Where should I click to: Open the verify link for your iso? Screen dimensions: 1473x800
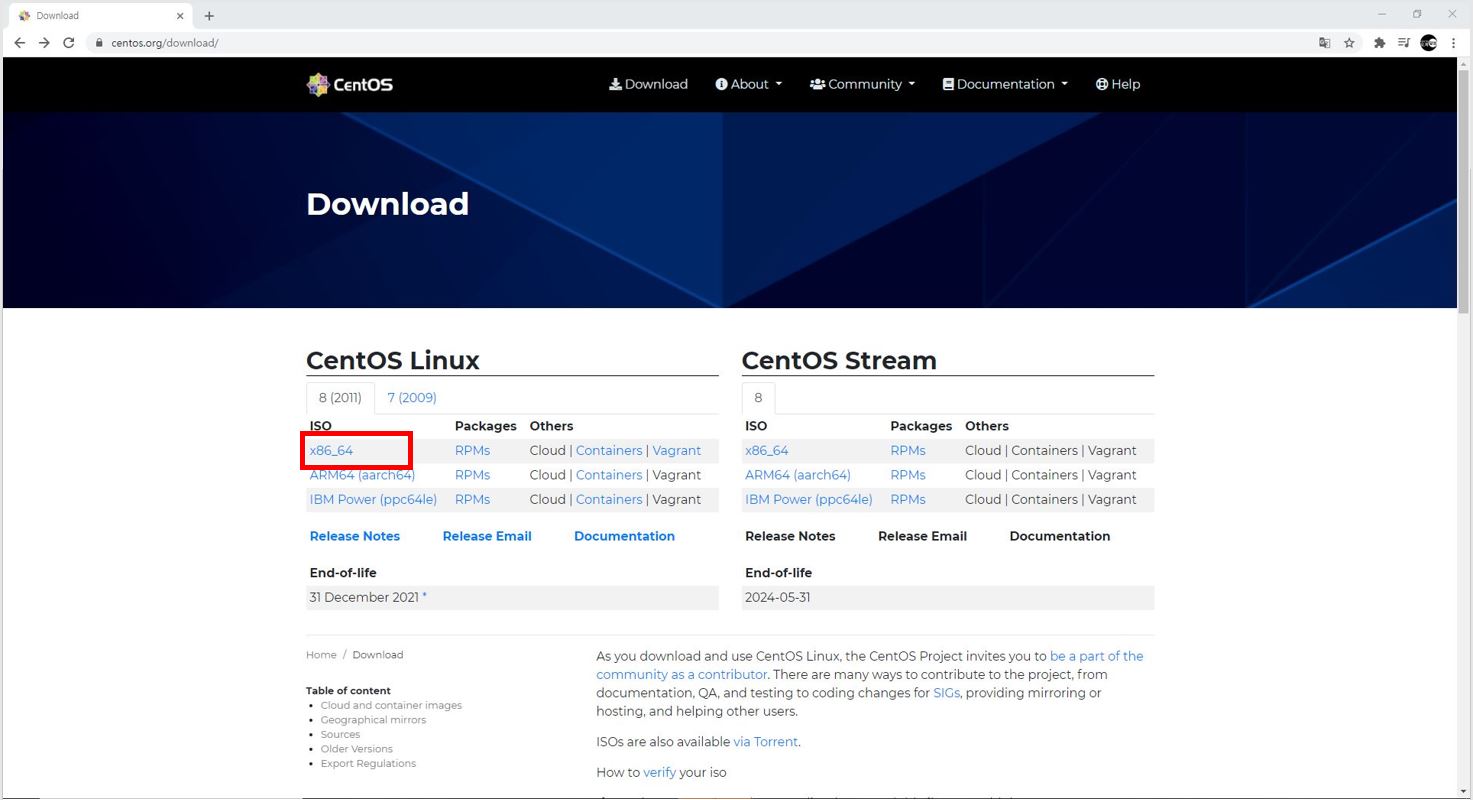pyautogui.click(x=660, y=772)
